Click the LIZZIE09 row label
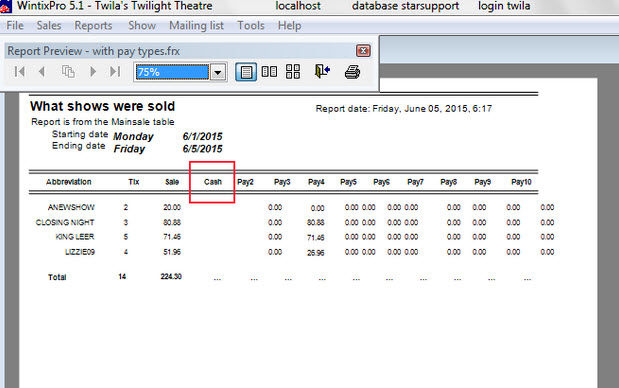619x388 pixels. coord(80,252)
